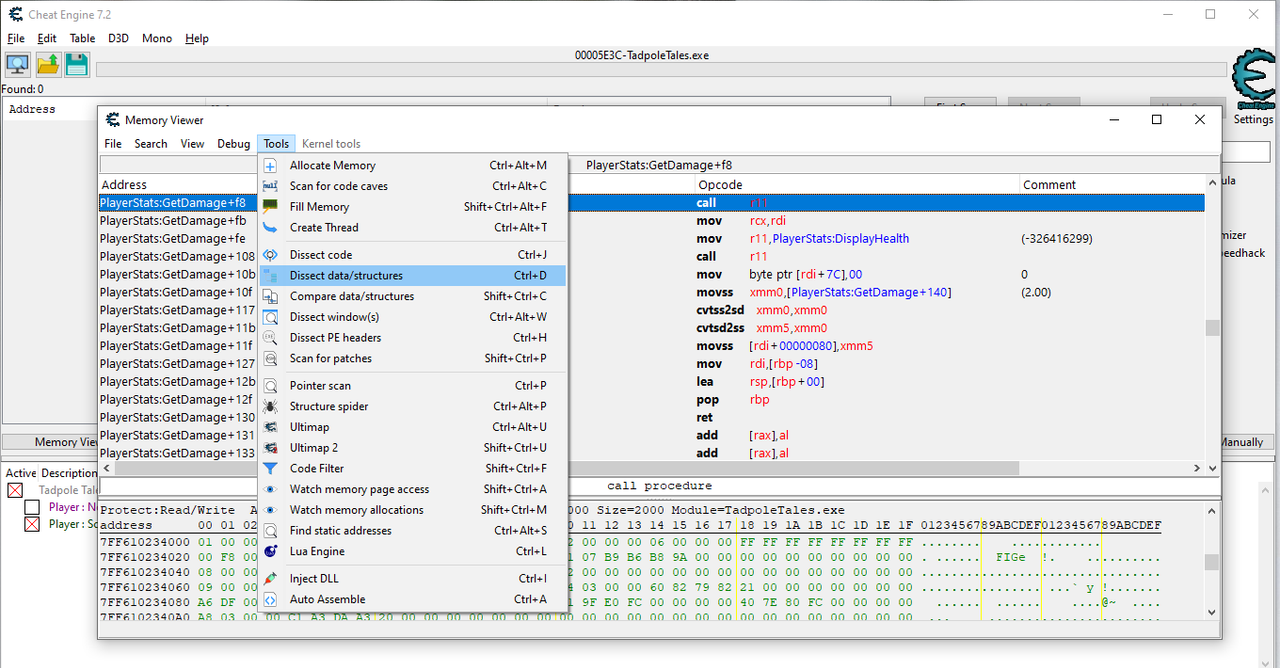Open the File menu in Cheat Engine main window

tap(16, 38)
